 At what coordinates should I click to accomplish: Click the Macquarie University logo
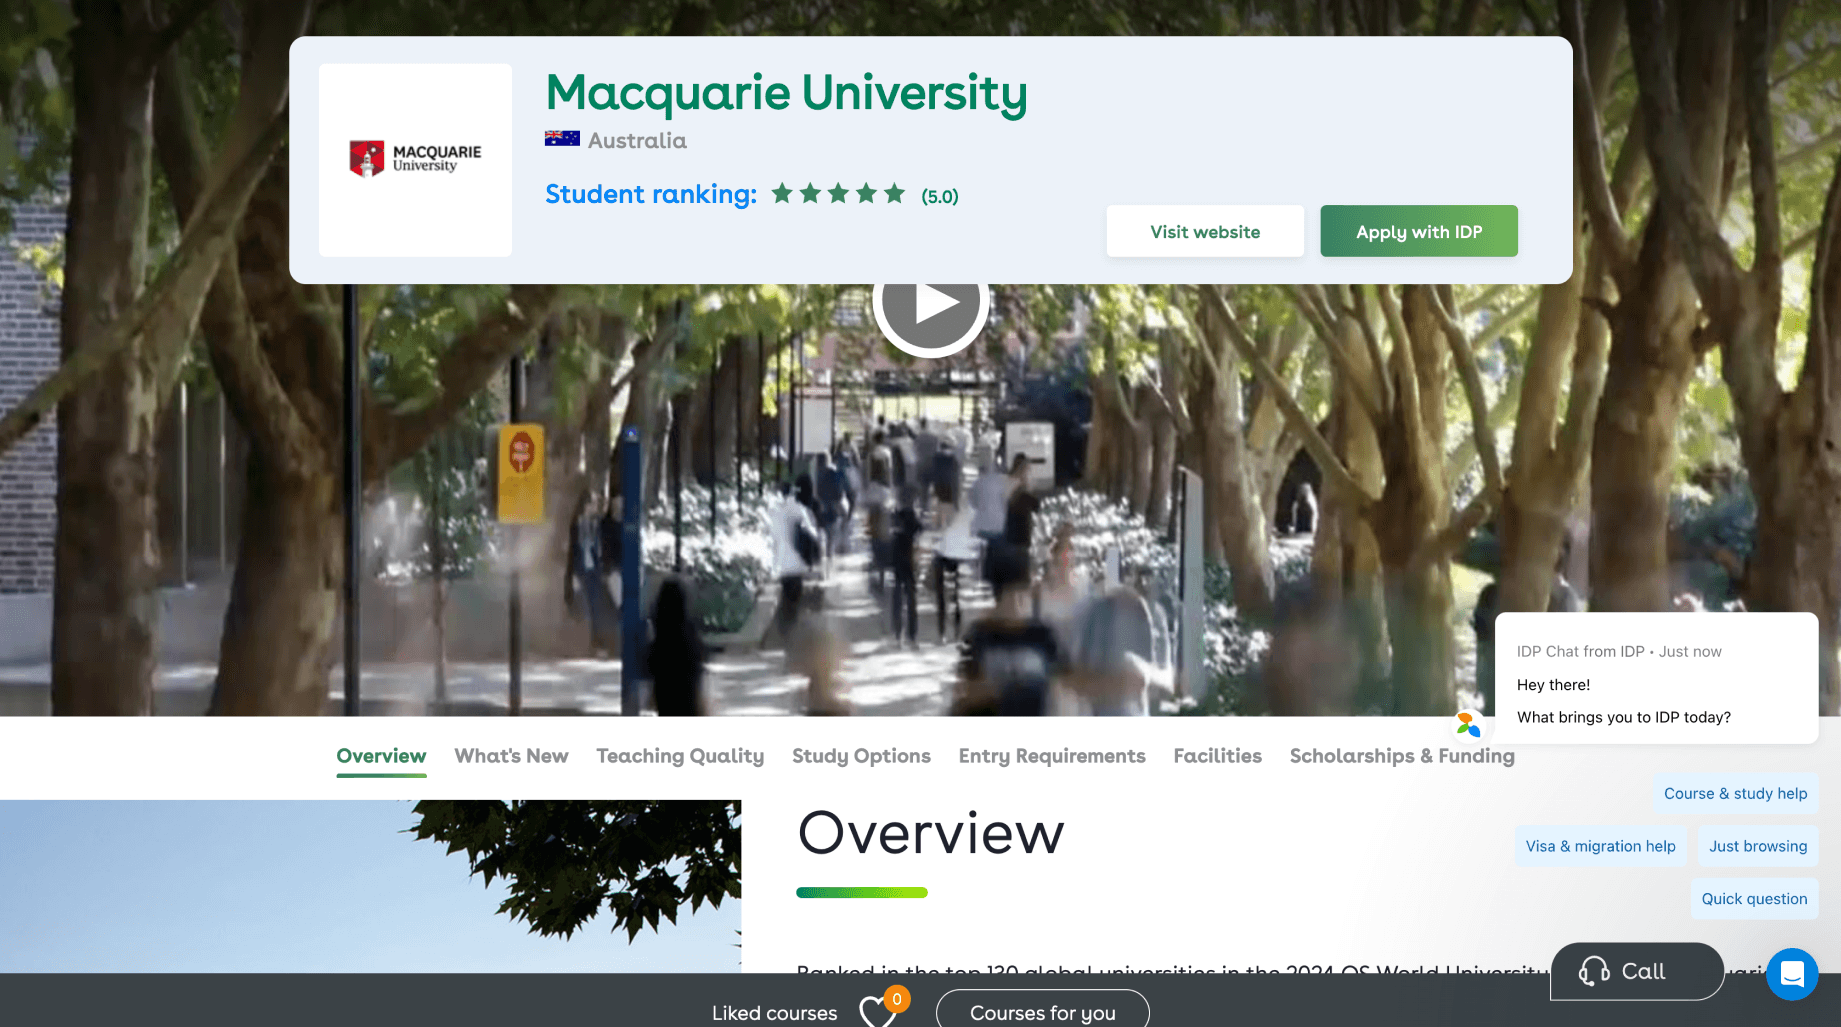pyautogui.click(x=415, y=160)
